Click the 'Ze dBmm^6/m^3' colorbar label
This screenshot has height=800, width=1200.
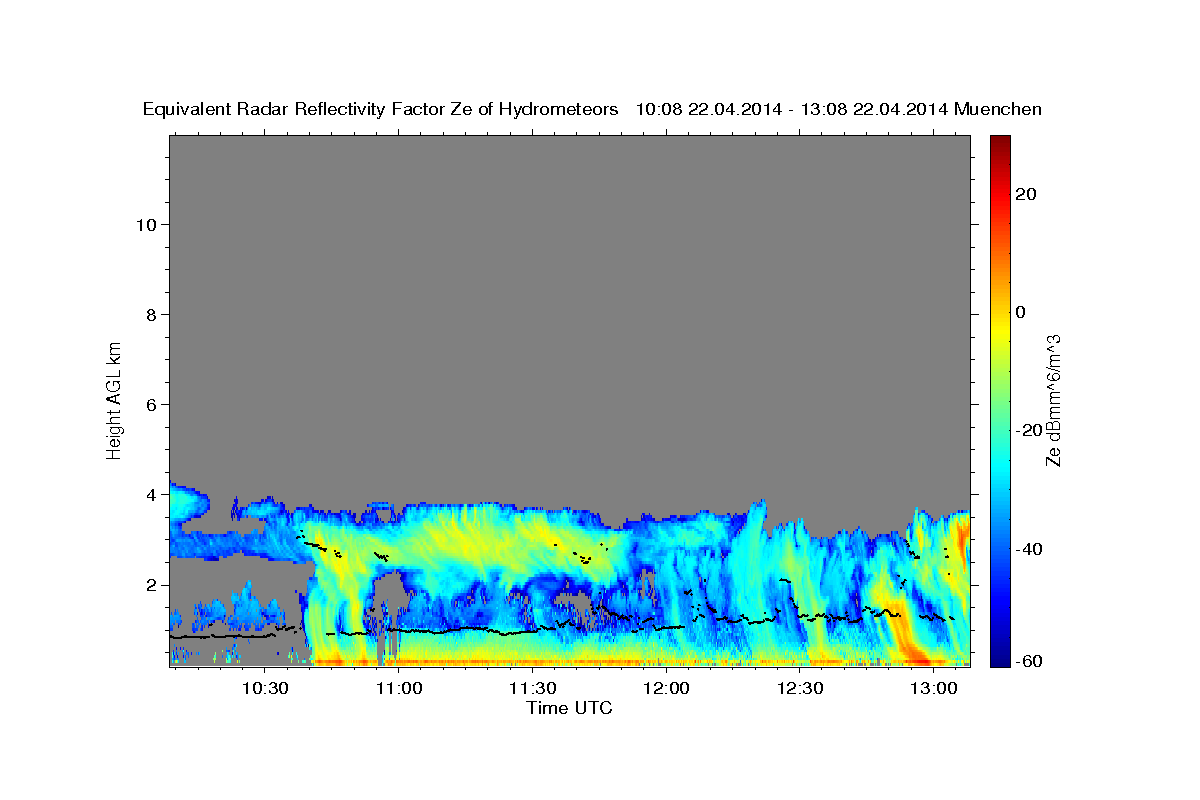tap(1053, 400)
